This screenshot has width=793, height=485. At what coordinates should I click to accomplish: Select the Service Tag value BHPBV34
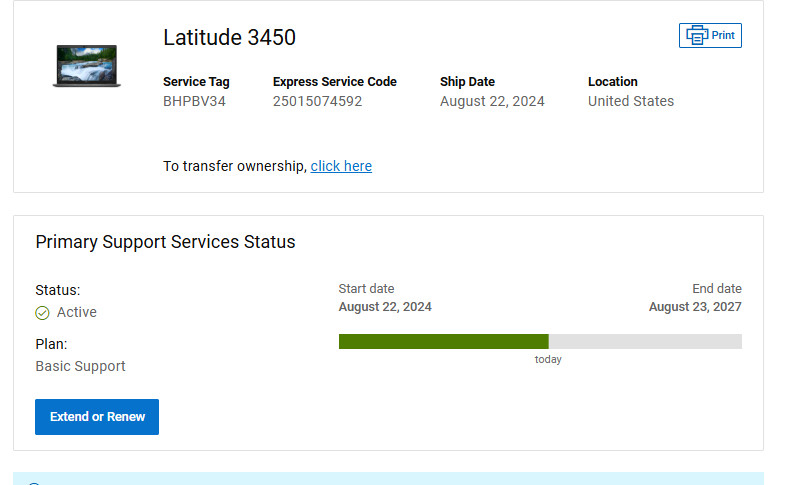(194, 101)
